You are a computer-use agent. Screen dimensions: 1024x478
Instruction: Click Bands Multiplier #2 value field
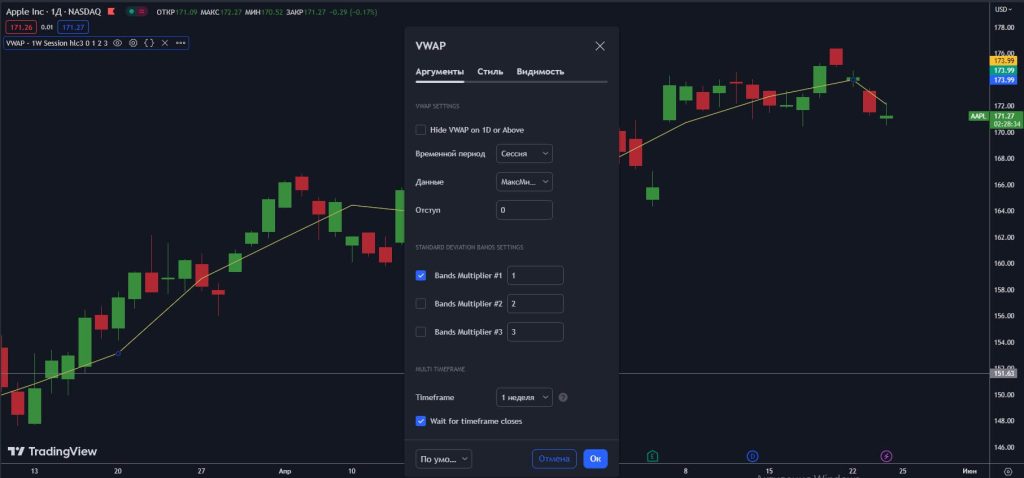(535, 304)
